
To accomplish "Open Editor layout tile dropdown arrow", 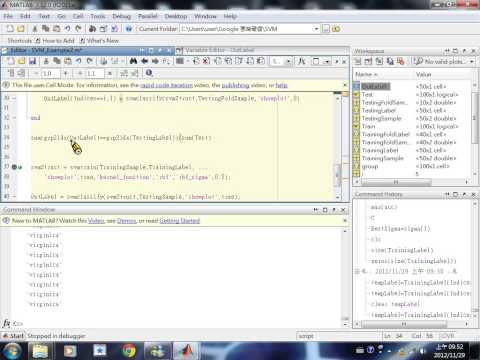I will pyautogui.click(x=327, y=61).
